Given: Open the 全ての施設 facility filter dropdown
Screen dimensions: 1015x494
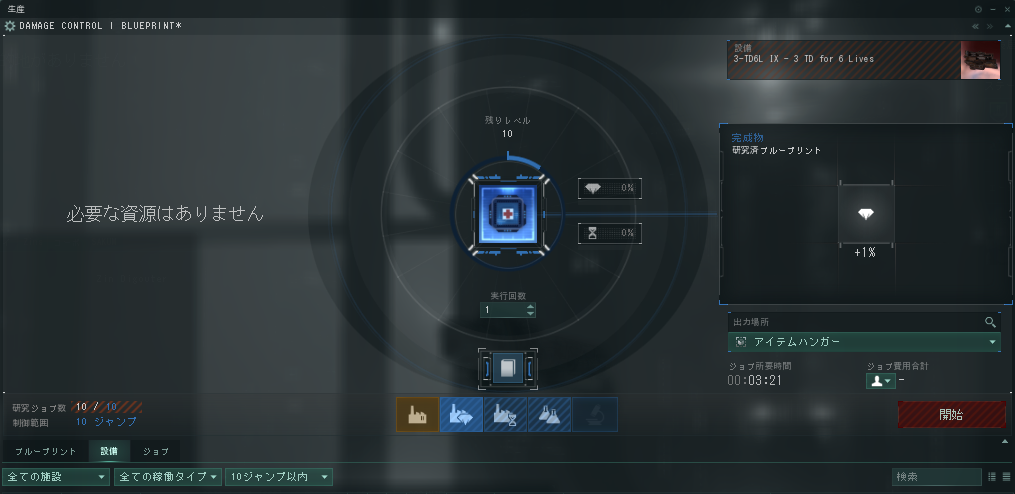Looking at the screenshot, I should click(56, 477).
